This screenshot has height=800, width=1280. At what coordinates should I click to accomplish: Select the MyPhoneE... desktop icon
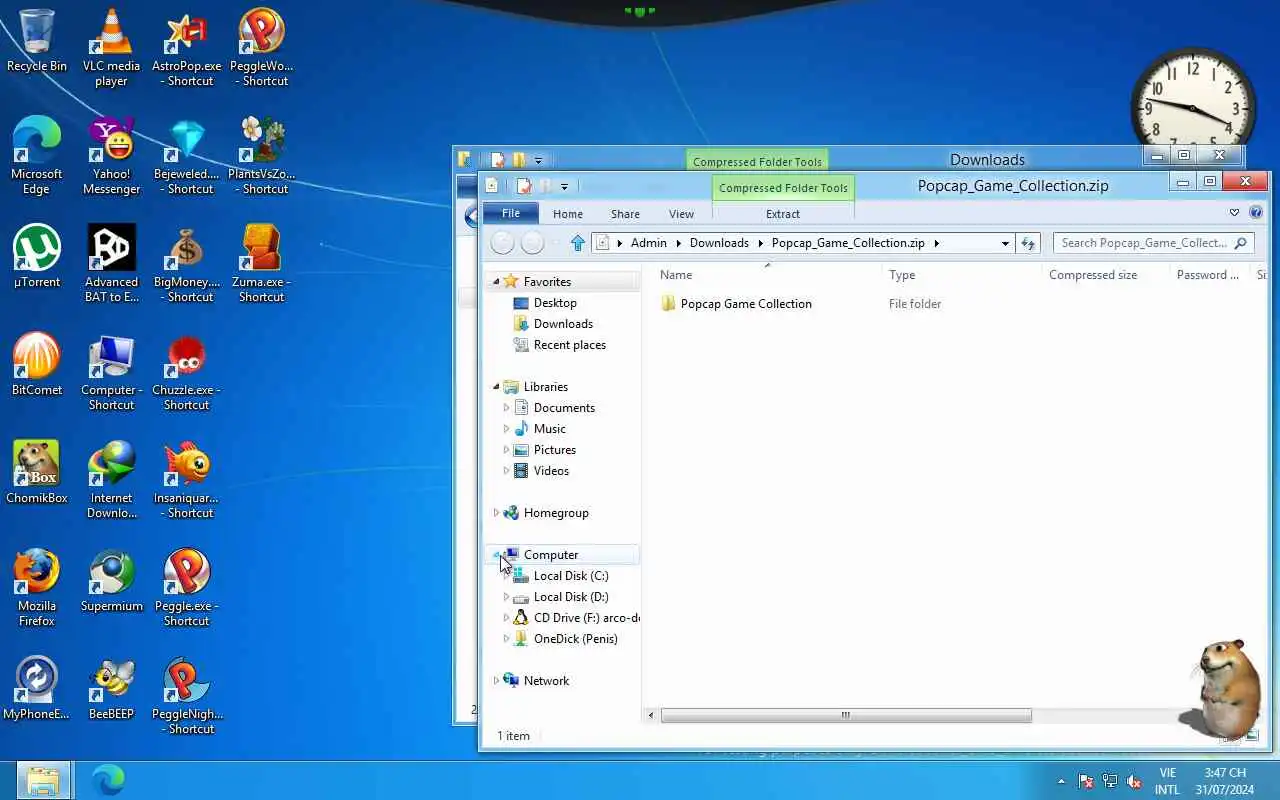click(37, 689)
